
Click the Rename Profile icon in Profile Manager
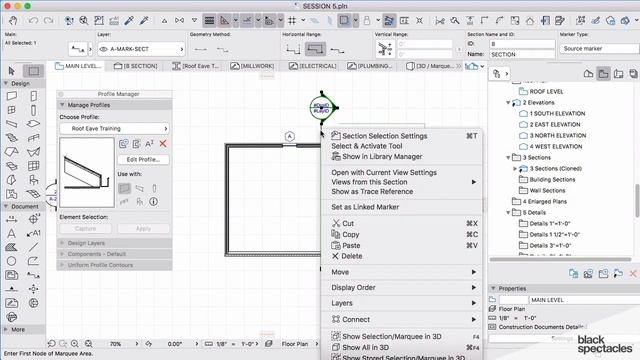coord(149,143)
